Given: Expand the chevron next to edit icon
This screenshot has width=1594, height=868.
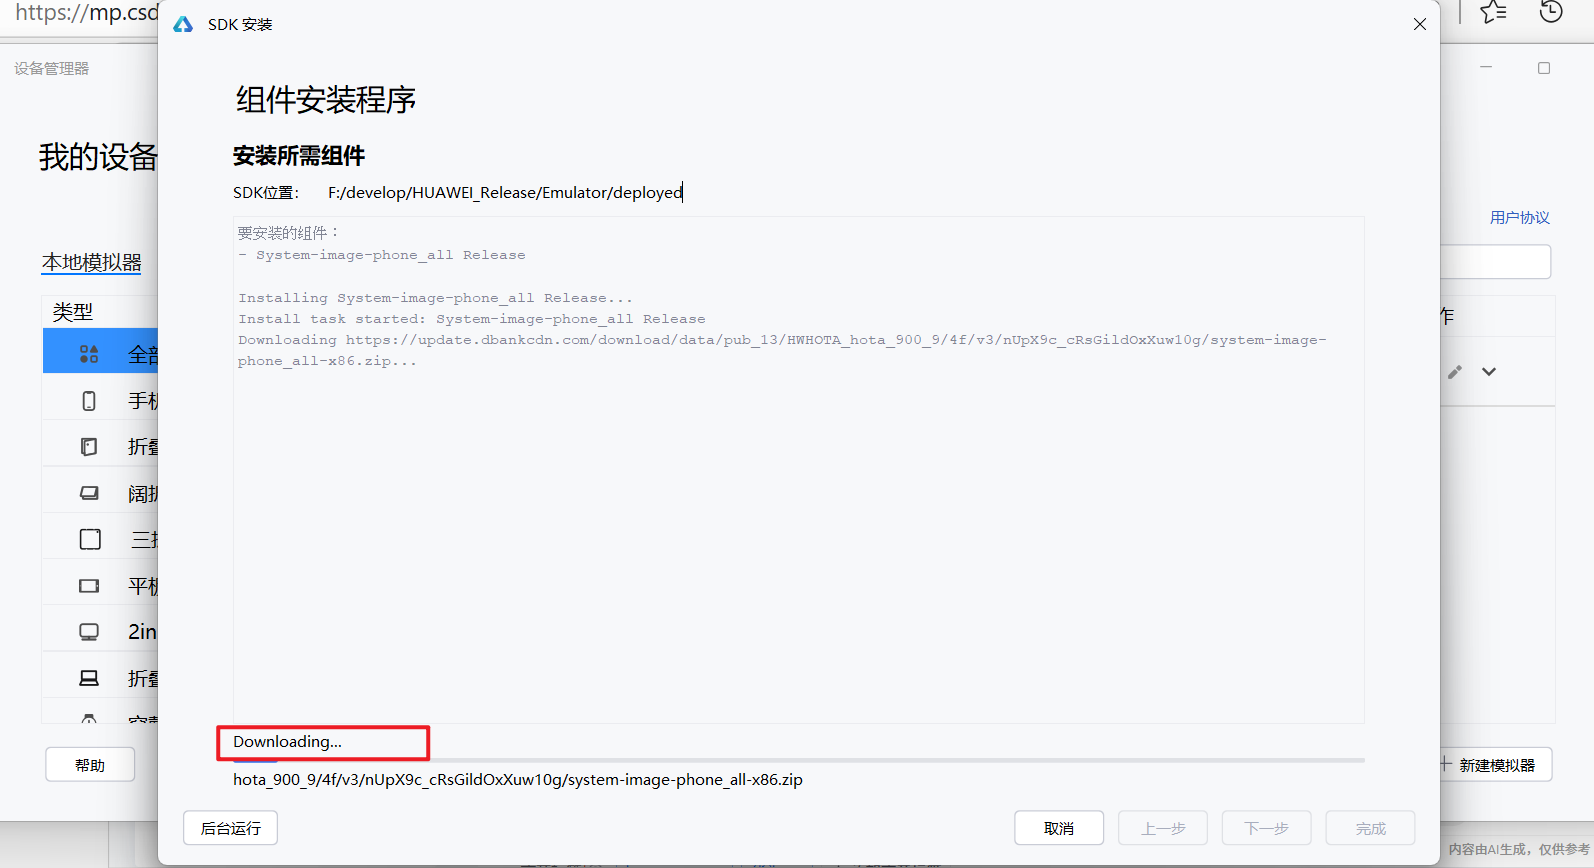Looking at the screenshot, I should [1489, 372].
